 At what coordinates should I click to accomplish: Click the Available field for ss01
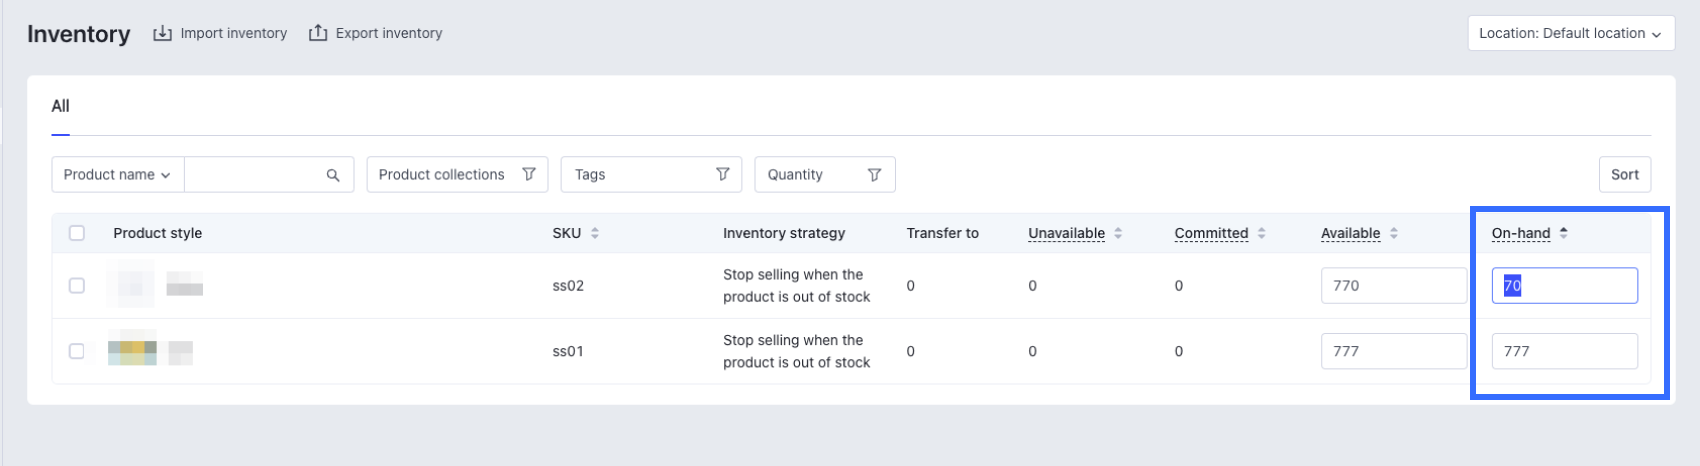[1393, 351]
